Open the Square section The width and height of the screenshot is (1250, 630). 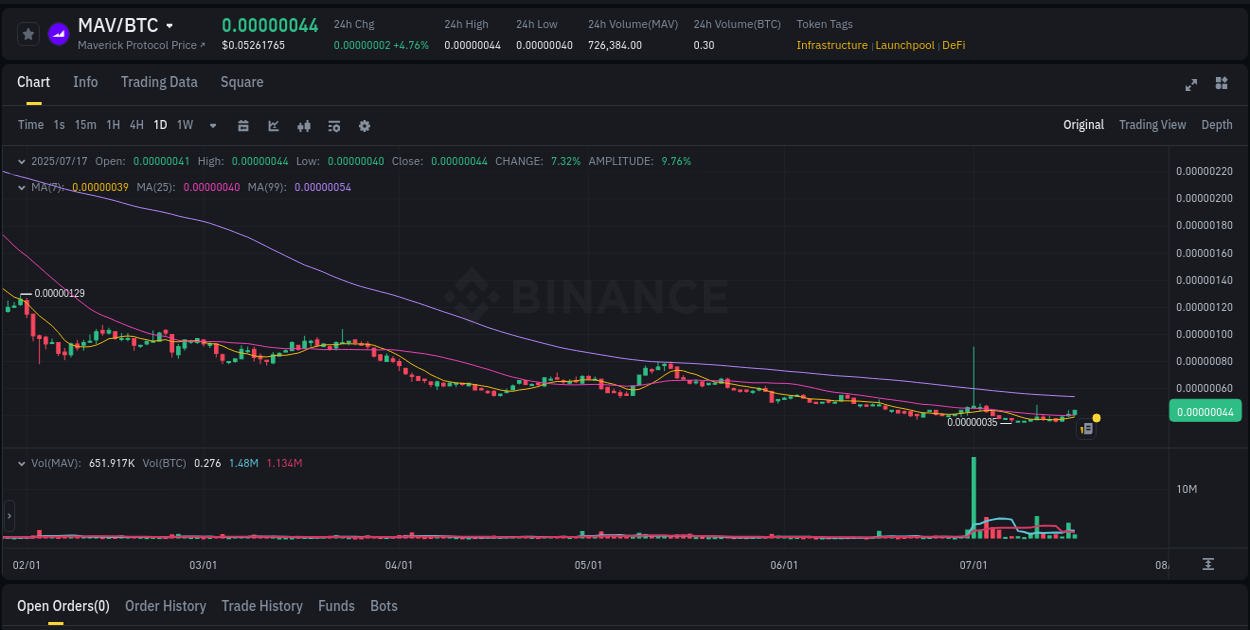point(241,82)
